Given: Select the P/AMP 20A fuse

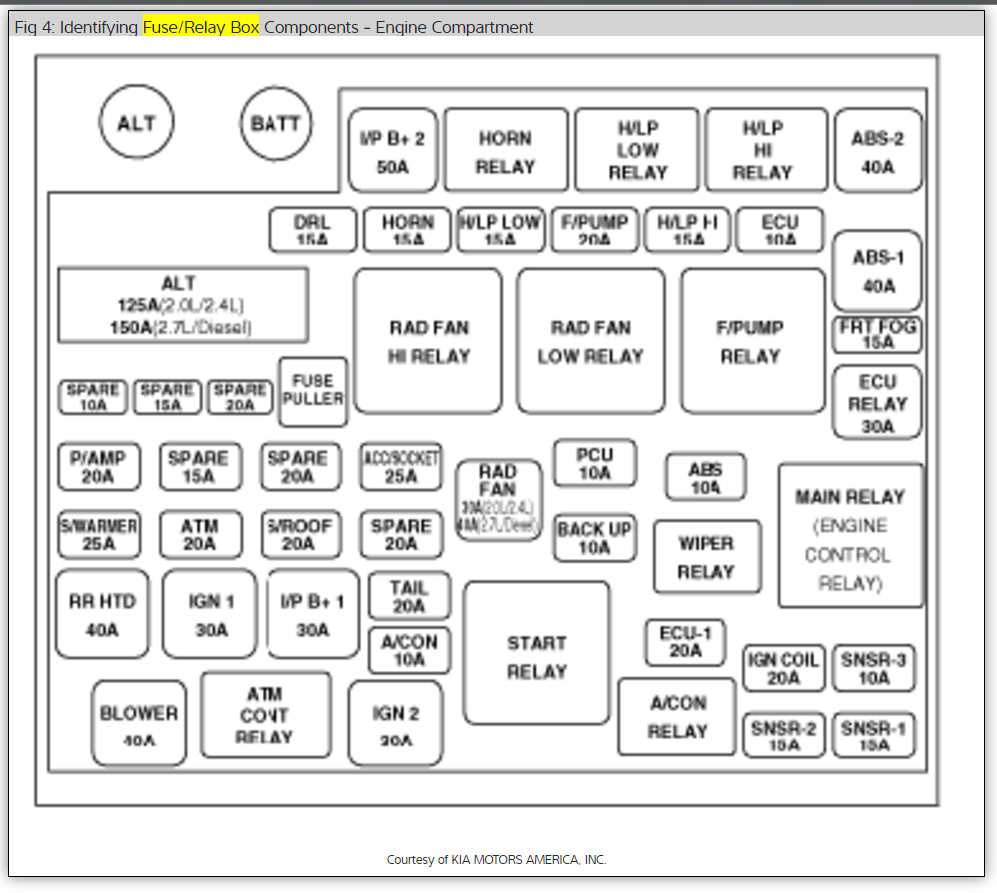Looking at the screenshot, I should 99,467.
